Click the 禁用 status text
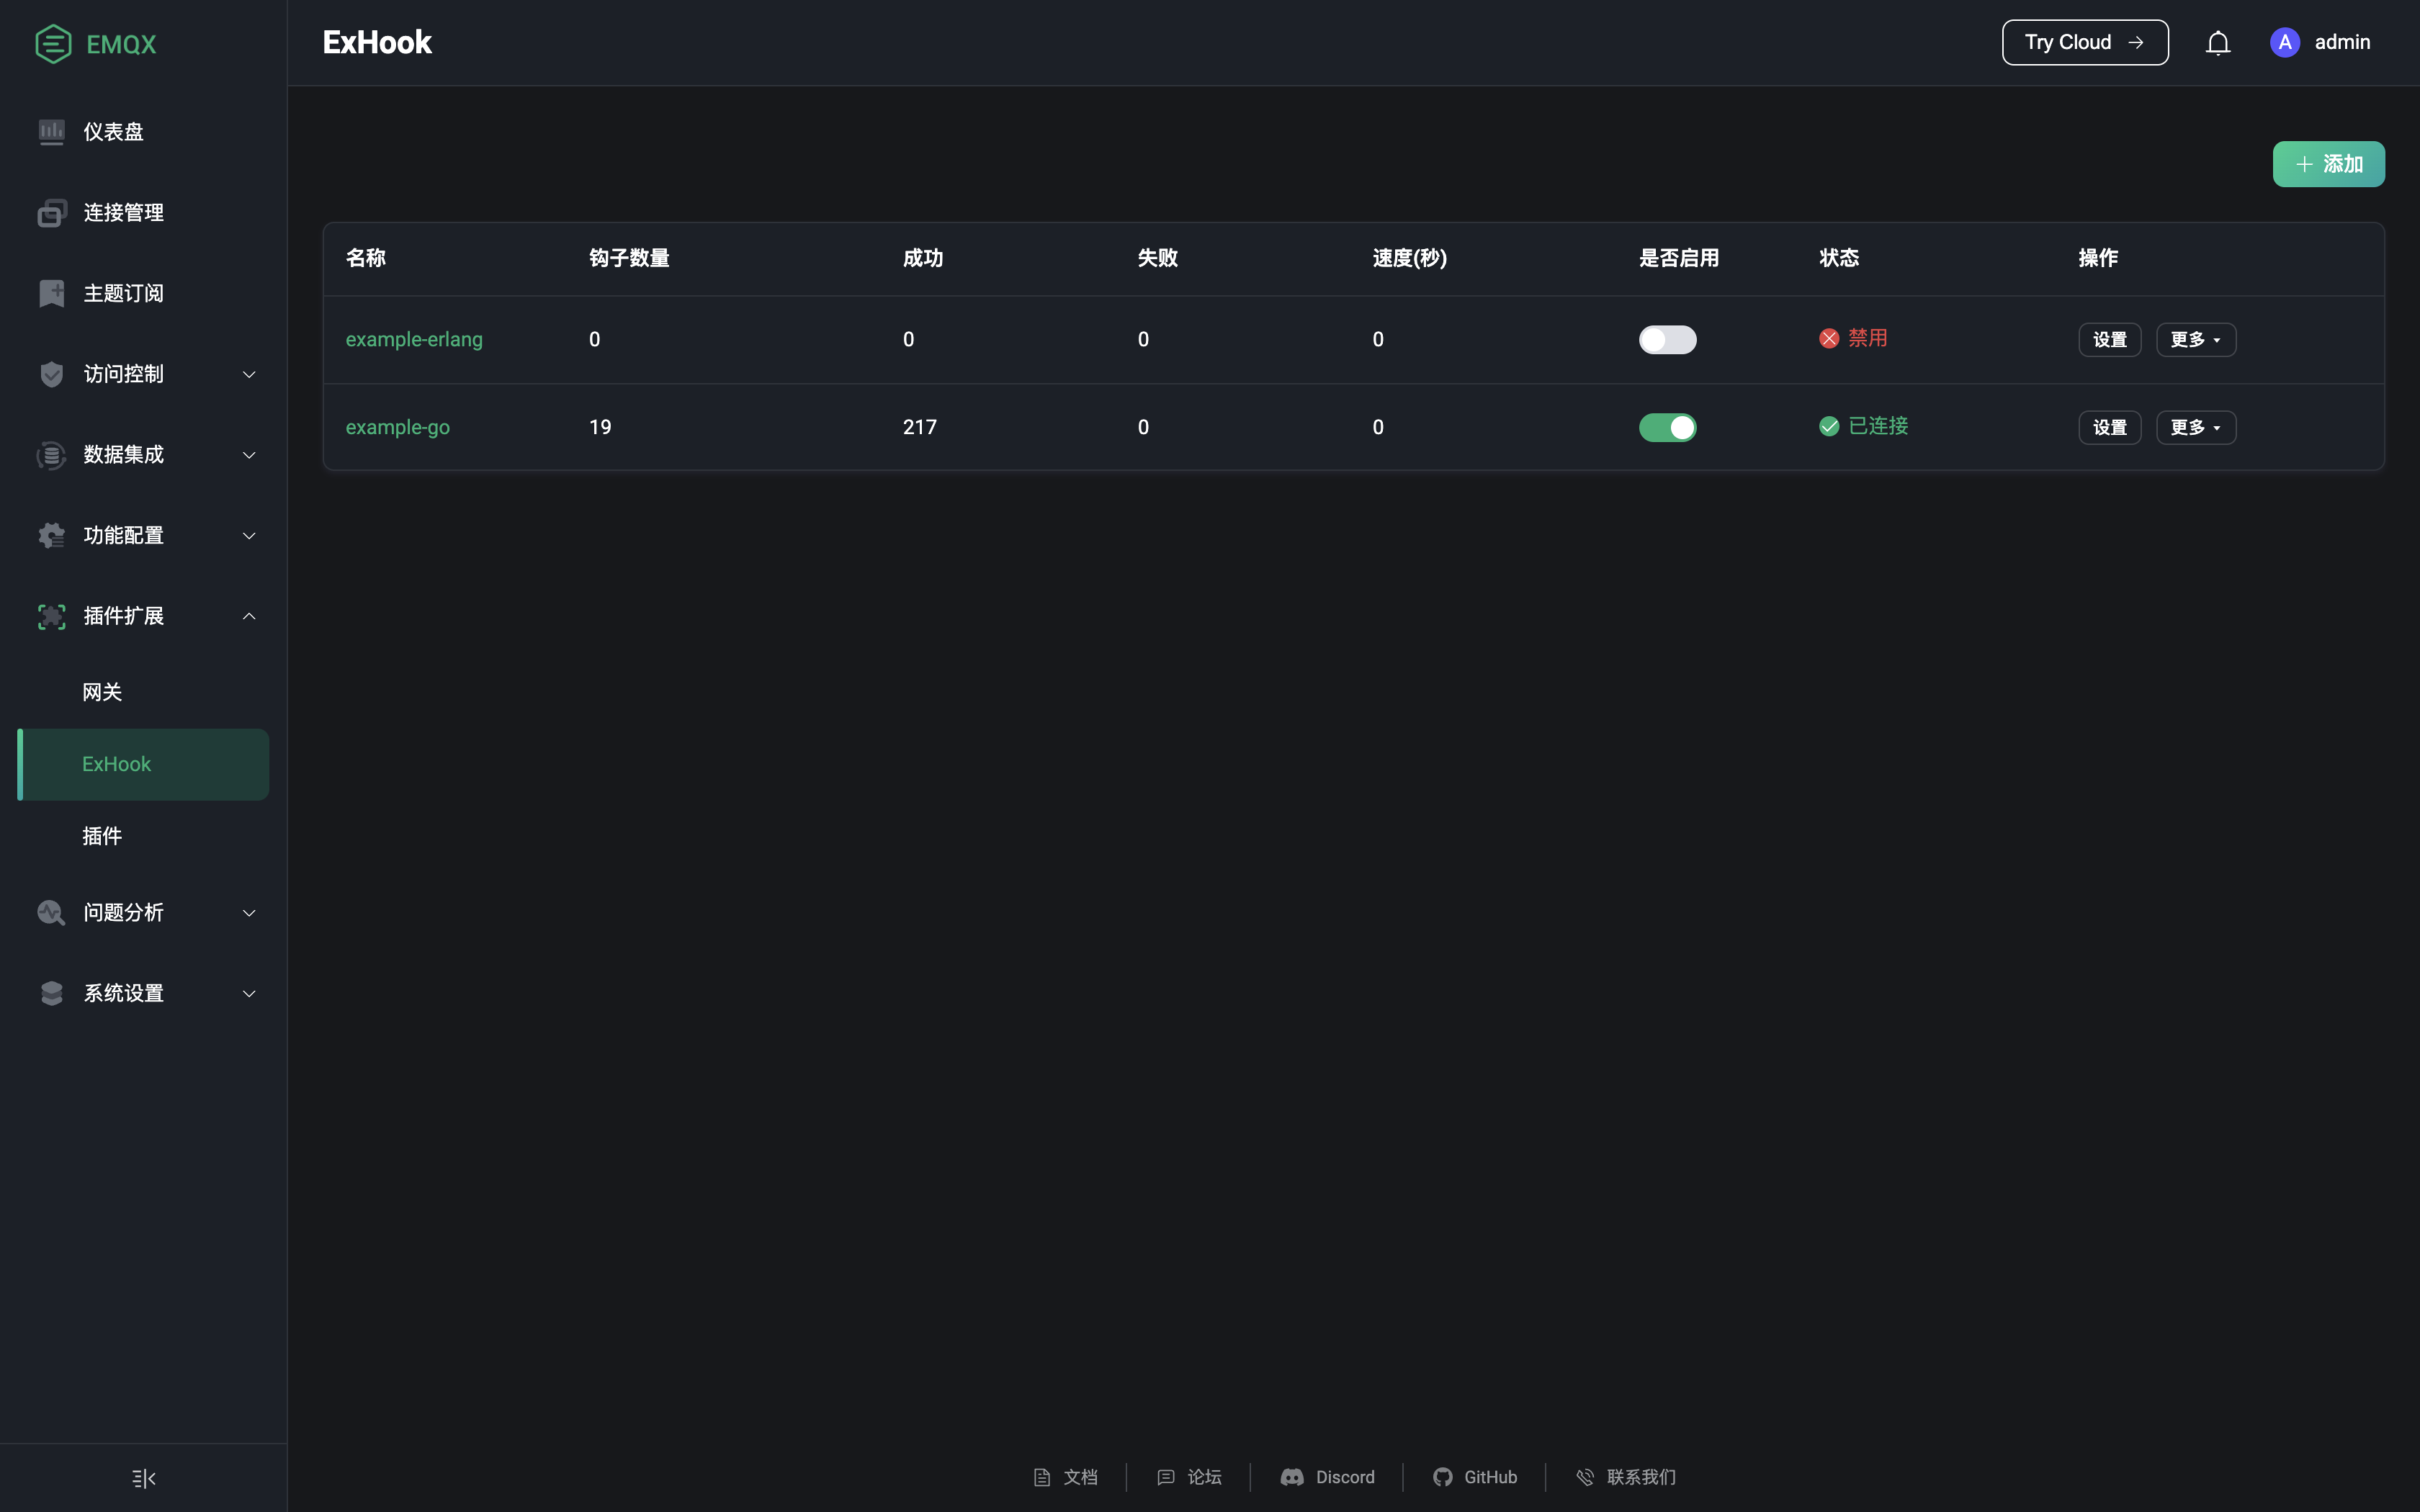This screenshot has width=2420, height=1512. pos(1867,338)
